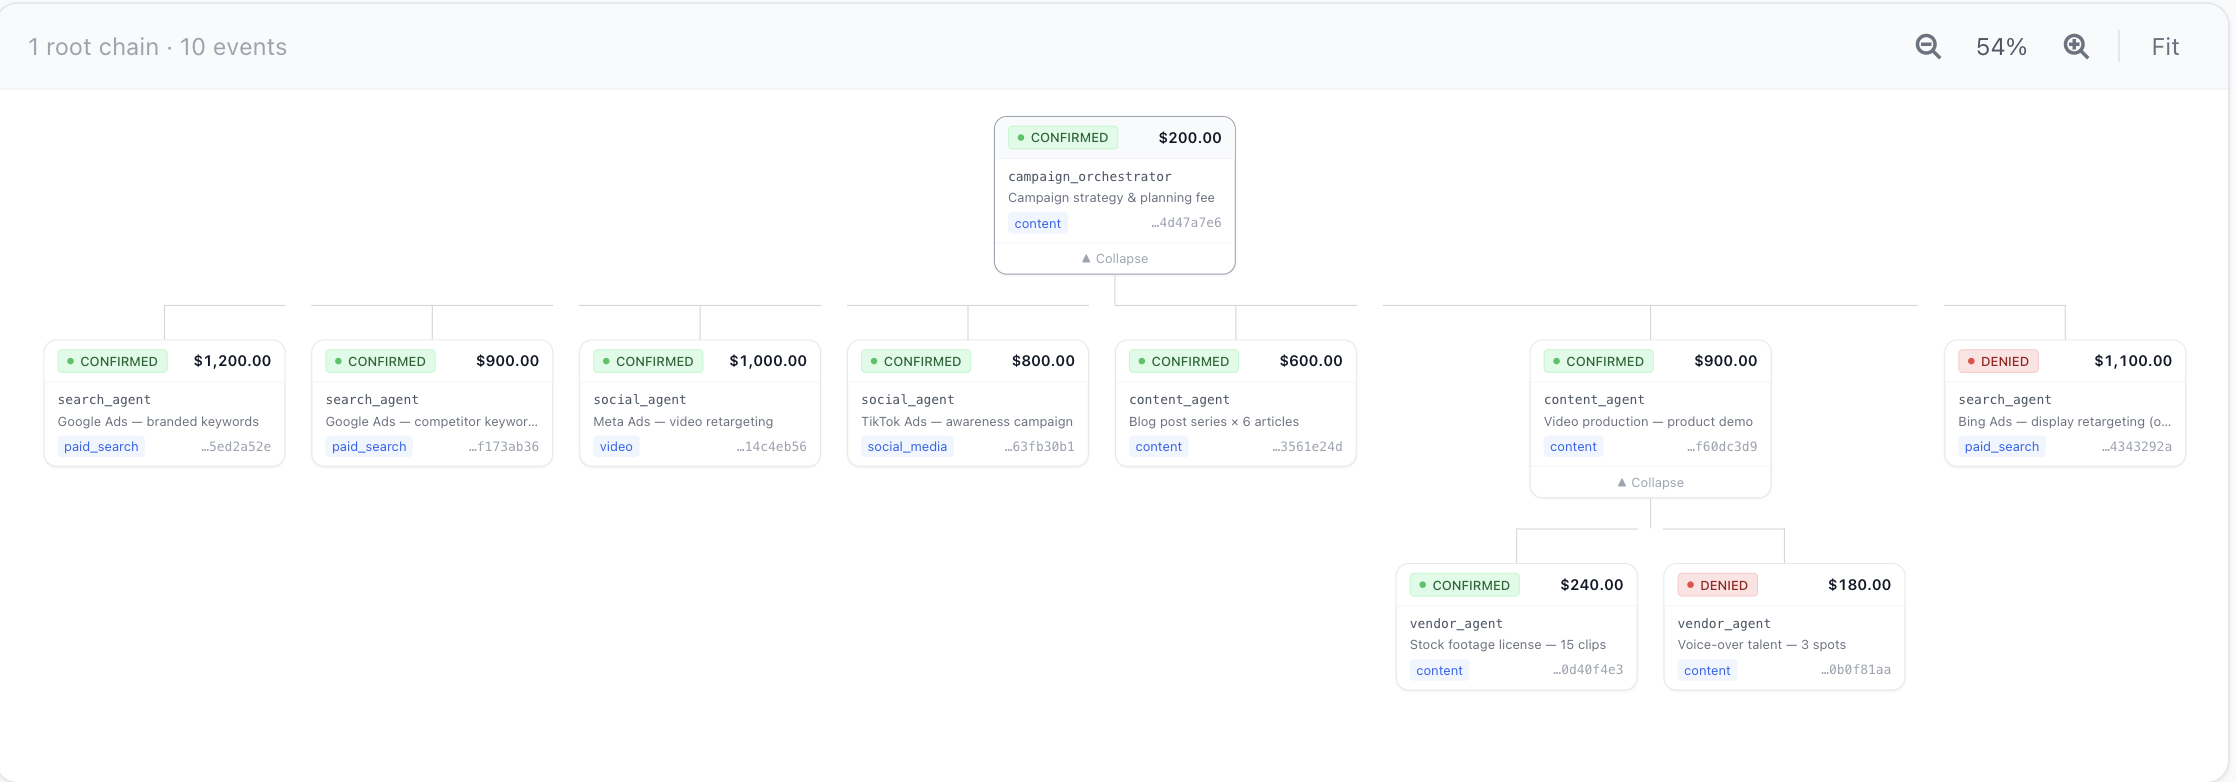Click the zoom in magnifier icon

coord(2076,47)
